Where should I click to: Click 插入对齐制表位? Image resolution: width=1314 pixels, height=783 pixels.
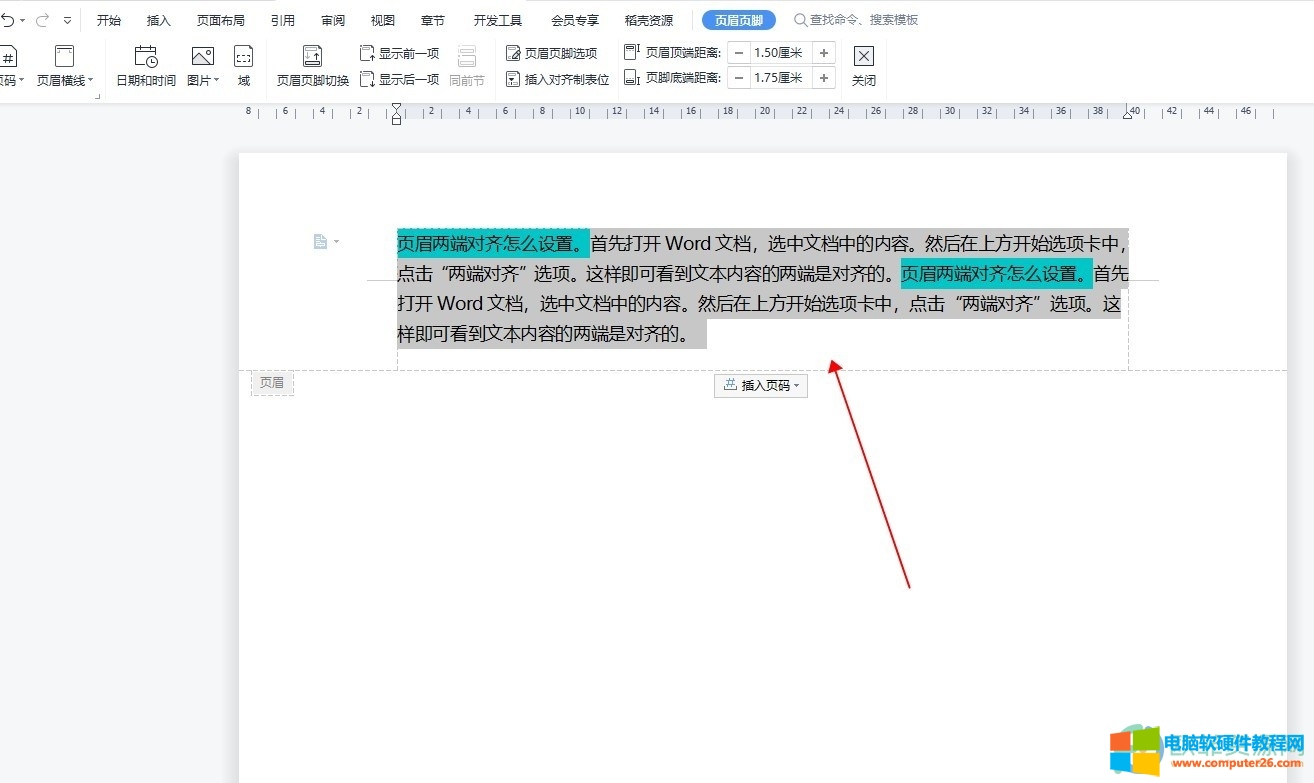[558, 79]
